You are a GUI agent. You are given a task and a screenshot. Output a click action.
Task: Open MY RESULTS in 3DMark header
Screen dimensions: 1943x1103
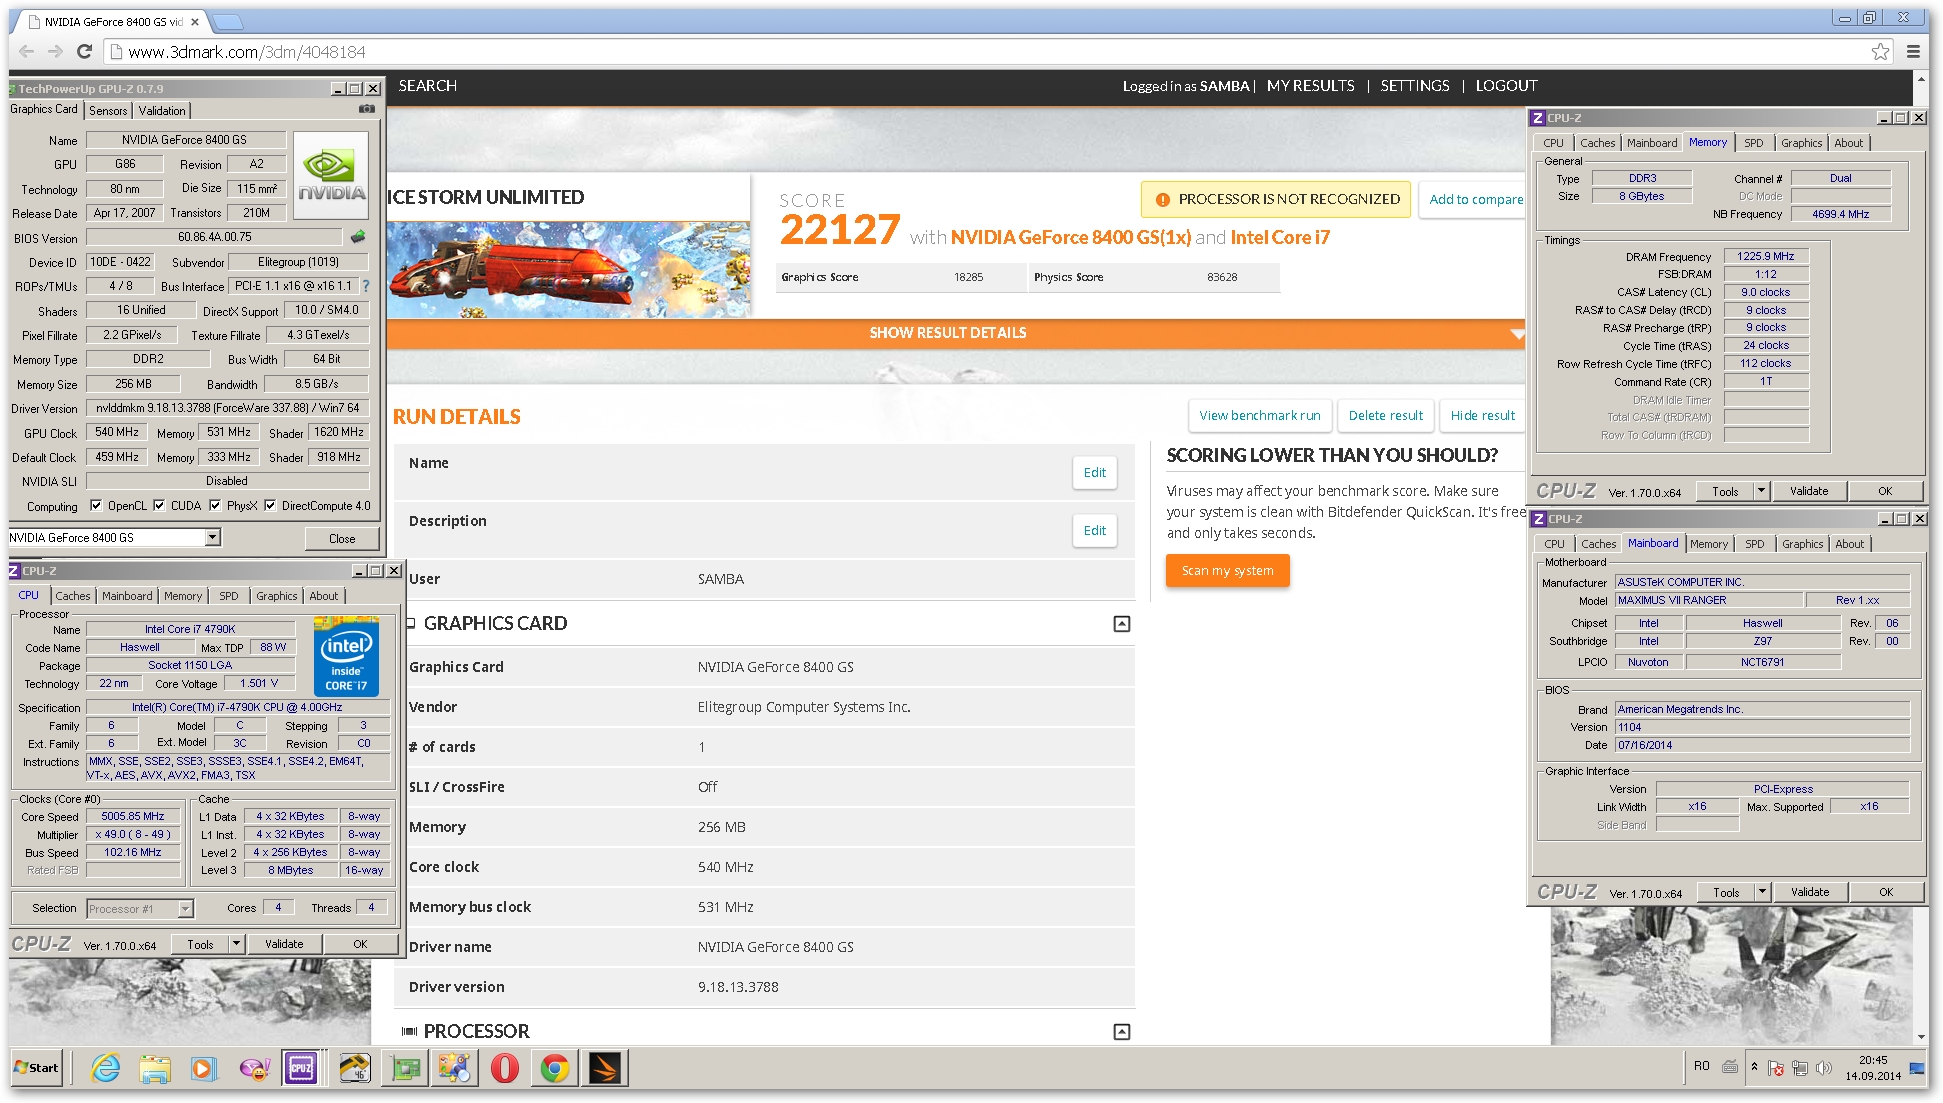1310,86
